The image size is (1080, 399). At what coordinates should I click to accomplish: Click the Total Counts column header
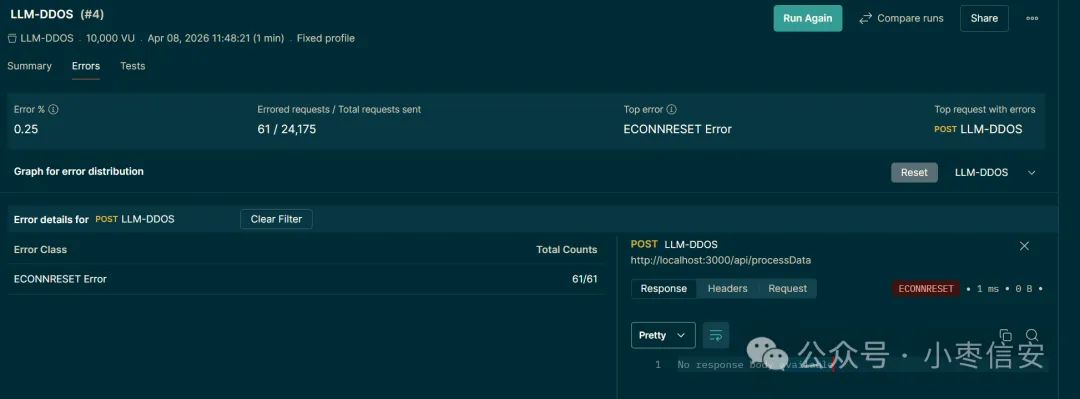pos(567,249)
